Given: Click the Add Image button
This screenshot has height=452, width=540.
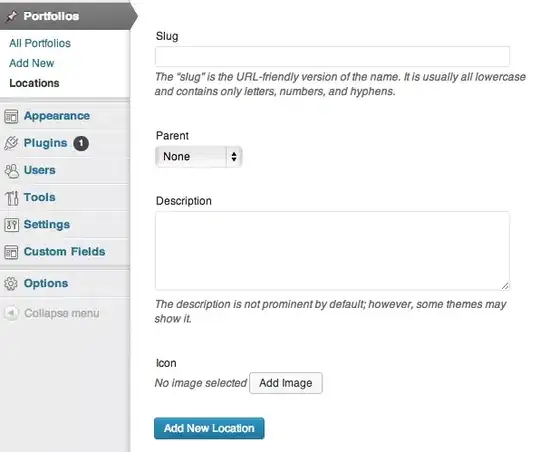Looking at the screenshot, I should tap(286, 383).
